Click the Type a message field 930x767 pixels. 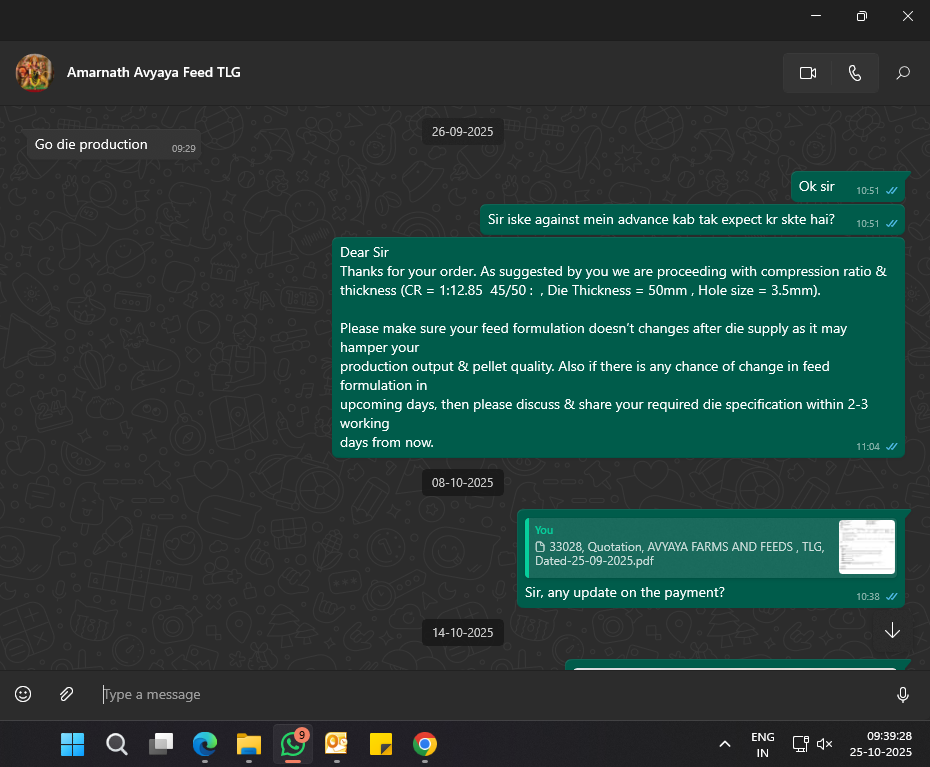click(x=490, y=694)
